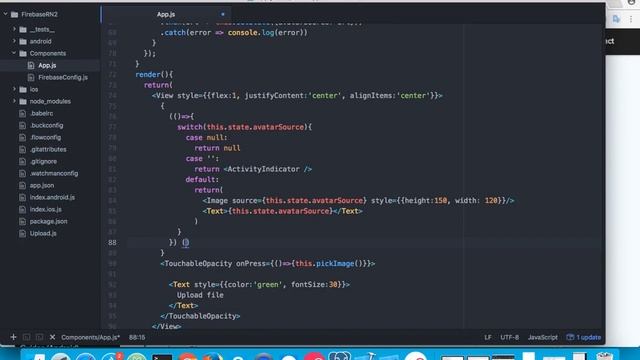Click the 'default:' case label
The width and height of the screenshot is (640, 360).
[x=202, y=180]
